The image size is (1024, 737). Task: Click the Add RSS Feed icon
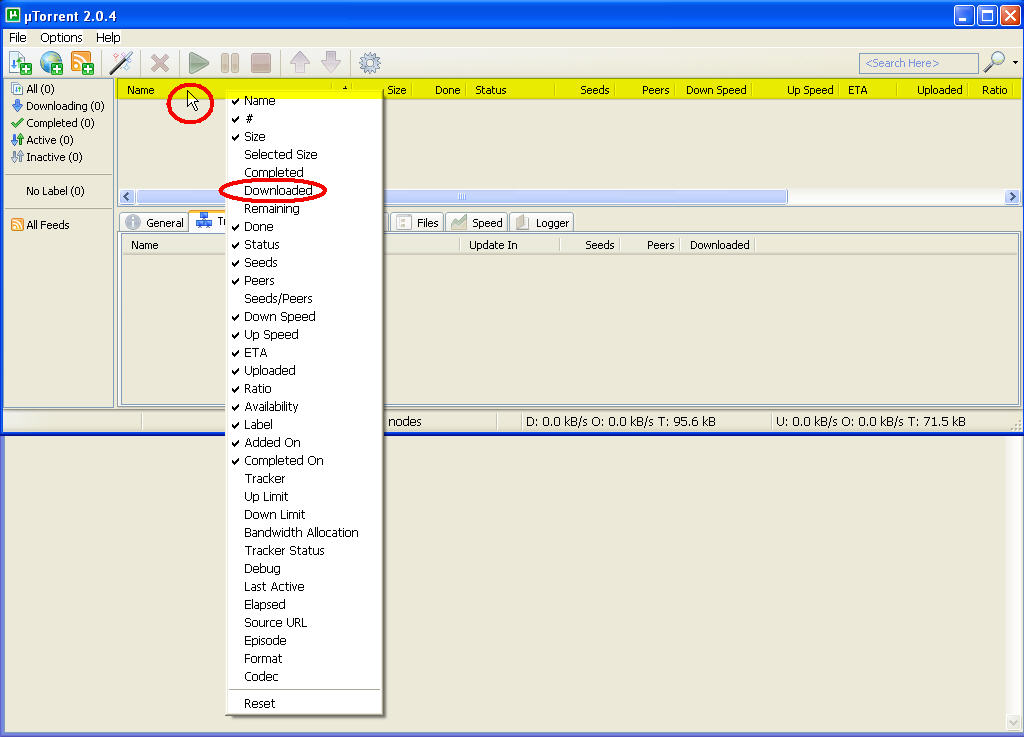pyautogui.click(x=82, y=63)
